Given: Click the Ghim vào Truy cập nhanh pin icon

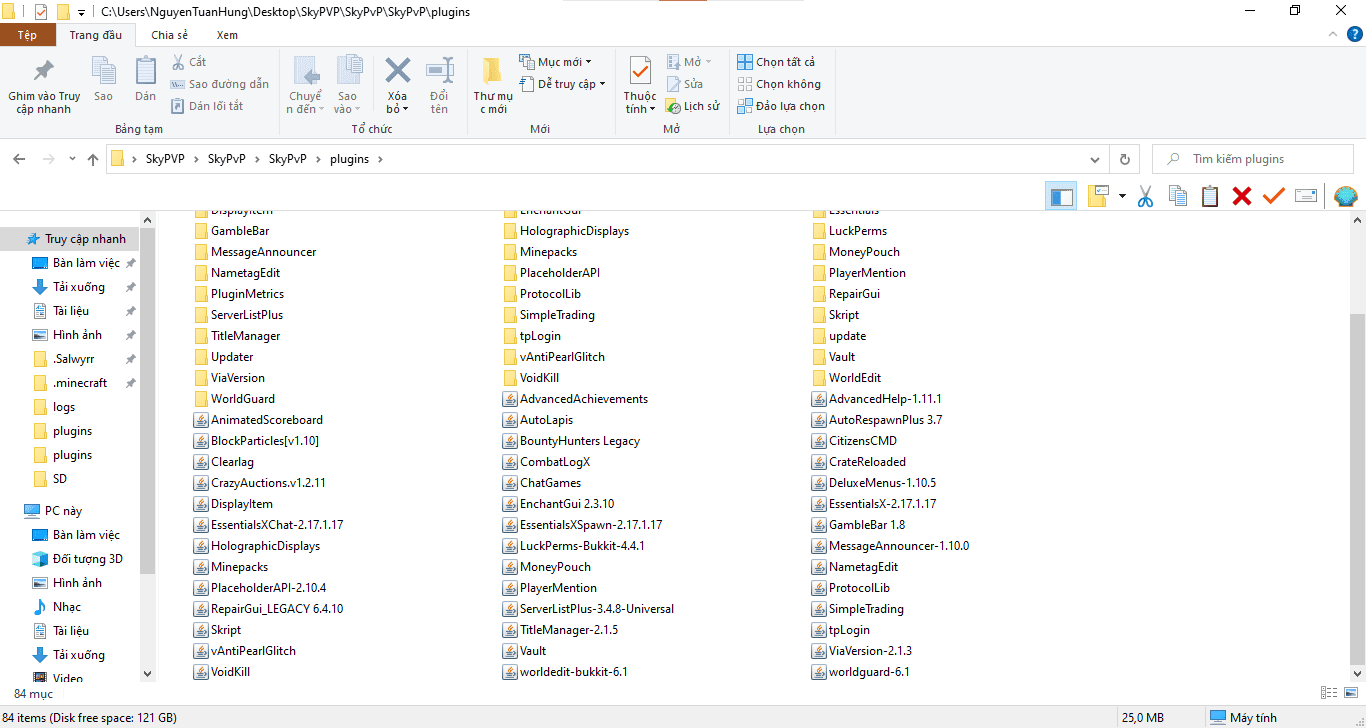Looking at the screenshot, I should coord(44,70).
